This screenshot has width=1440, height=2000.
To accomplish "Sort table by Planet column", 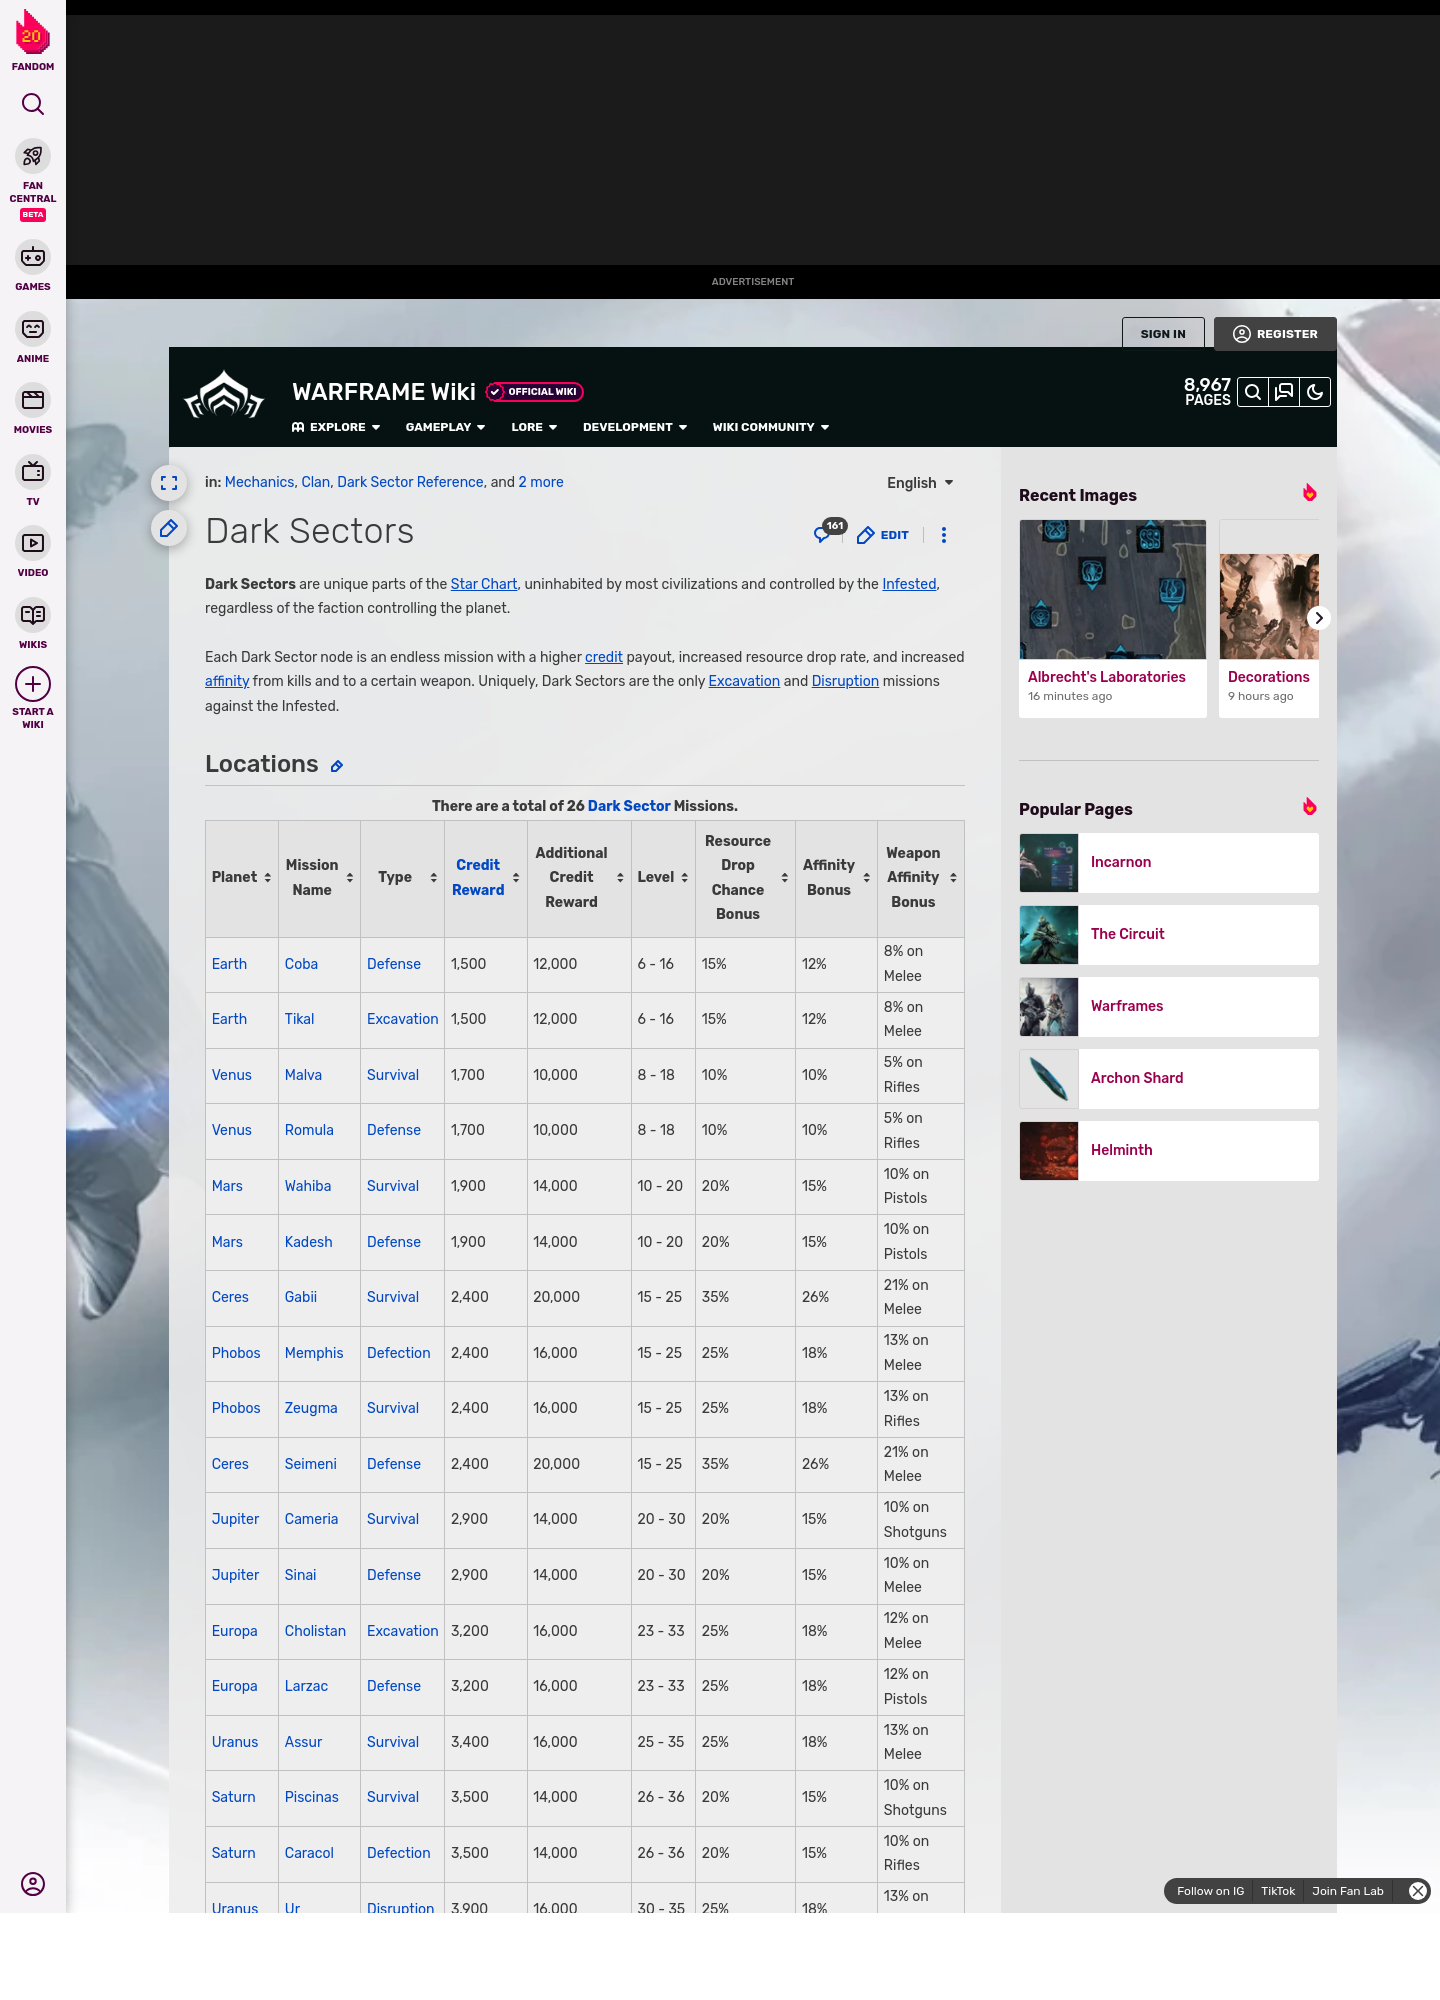I will 268,878.
